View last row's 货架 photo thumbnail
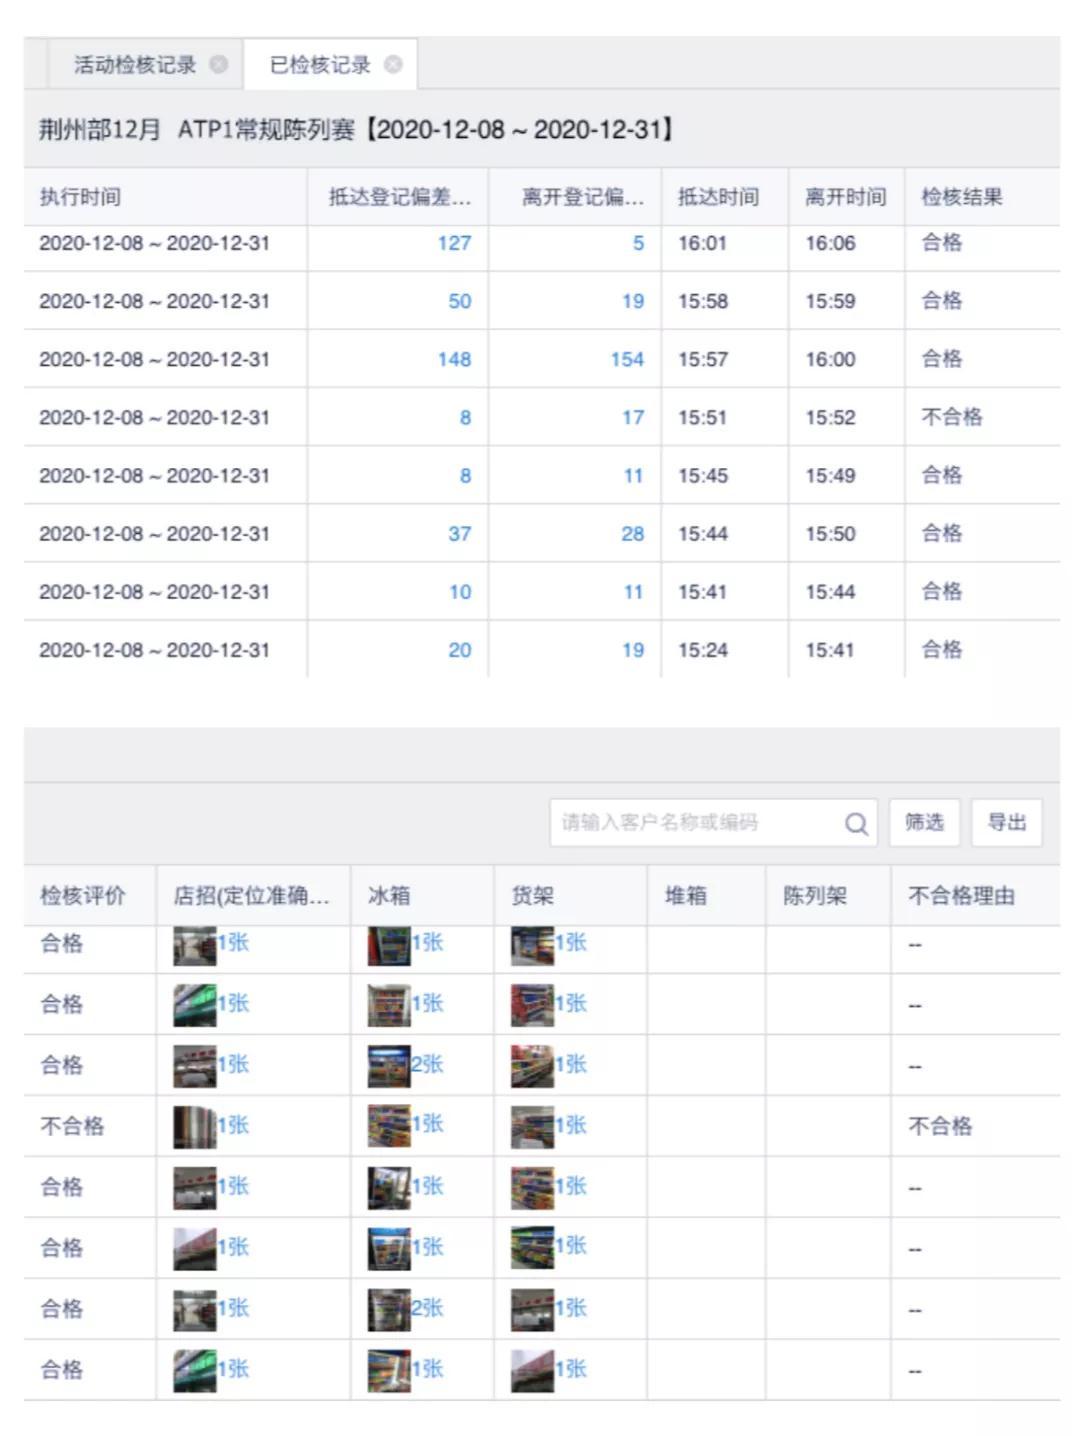 coord(531,1370)
